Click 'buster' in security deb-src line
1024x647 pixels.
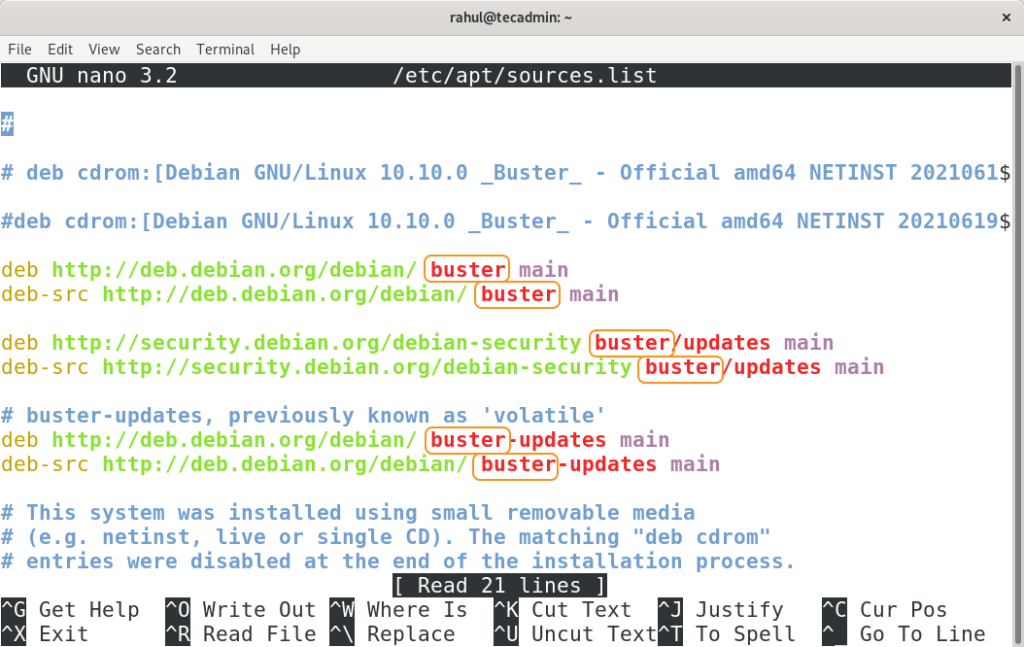coord(682,367)
